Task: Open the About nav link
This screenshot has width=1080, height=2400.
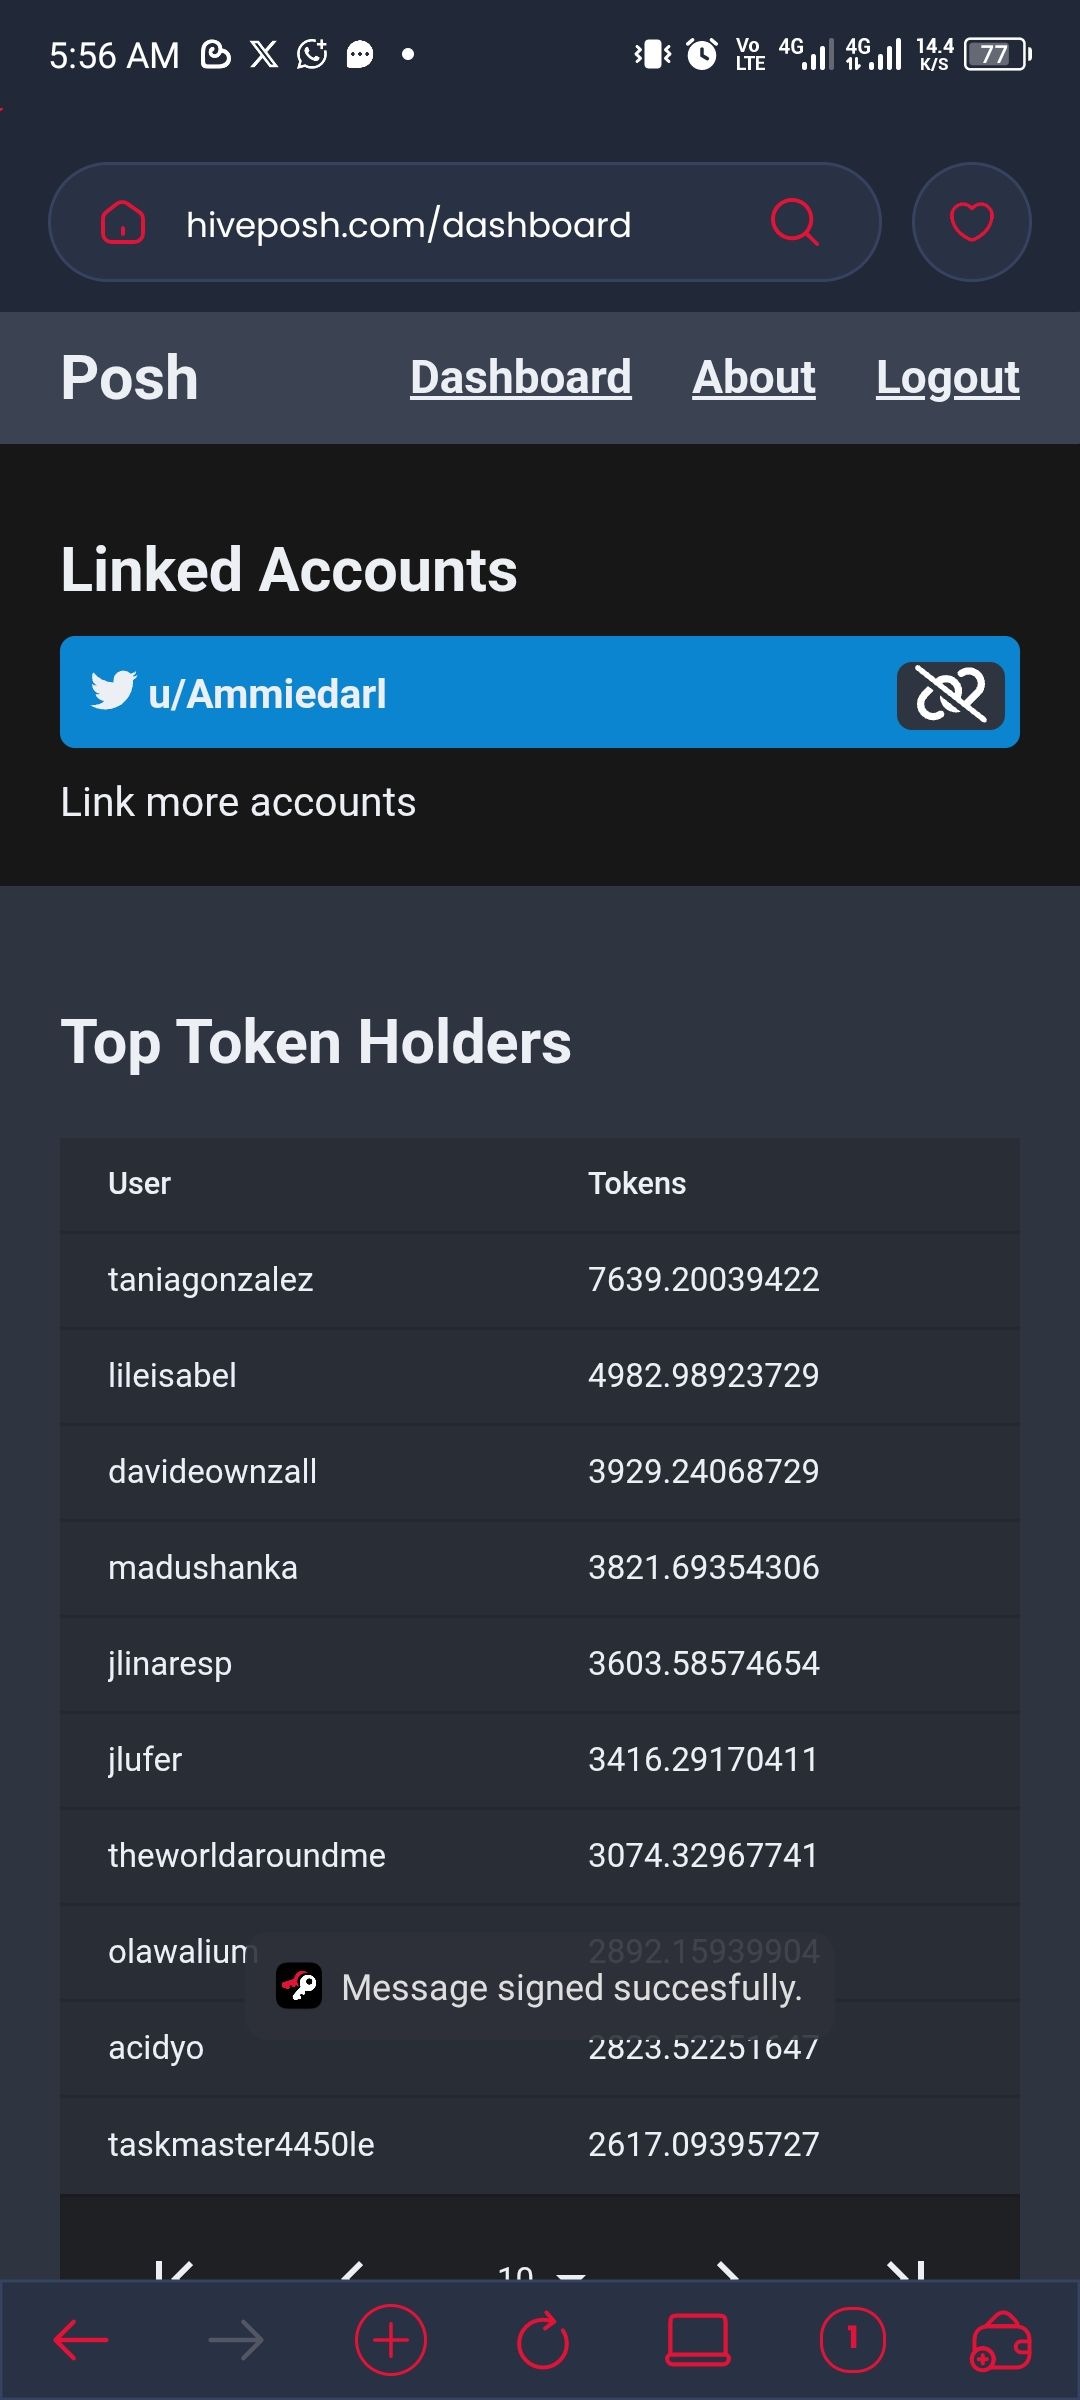Action: [754, 378]
